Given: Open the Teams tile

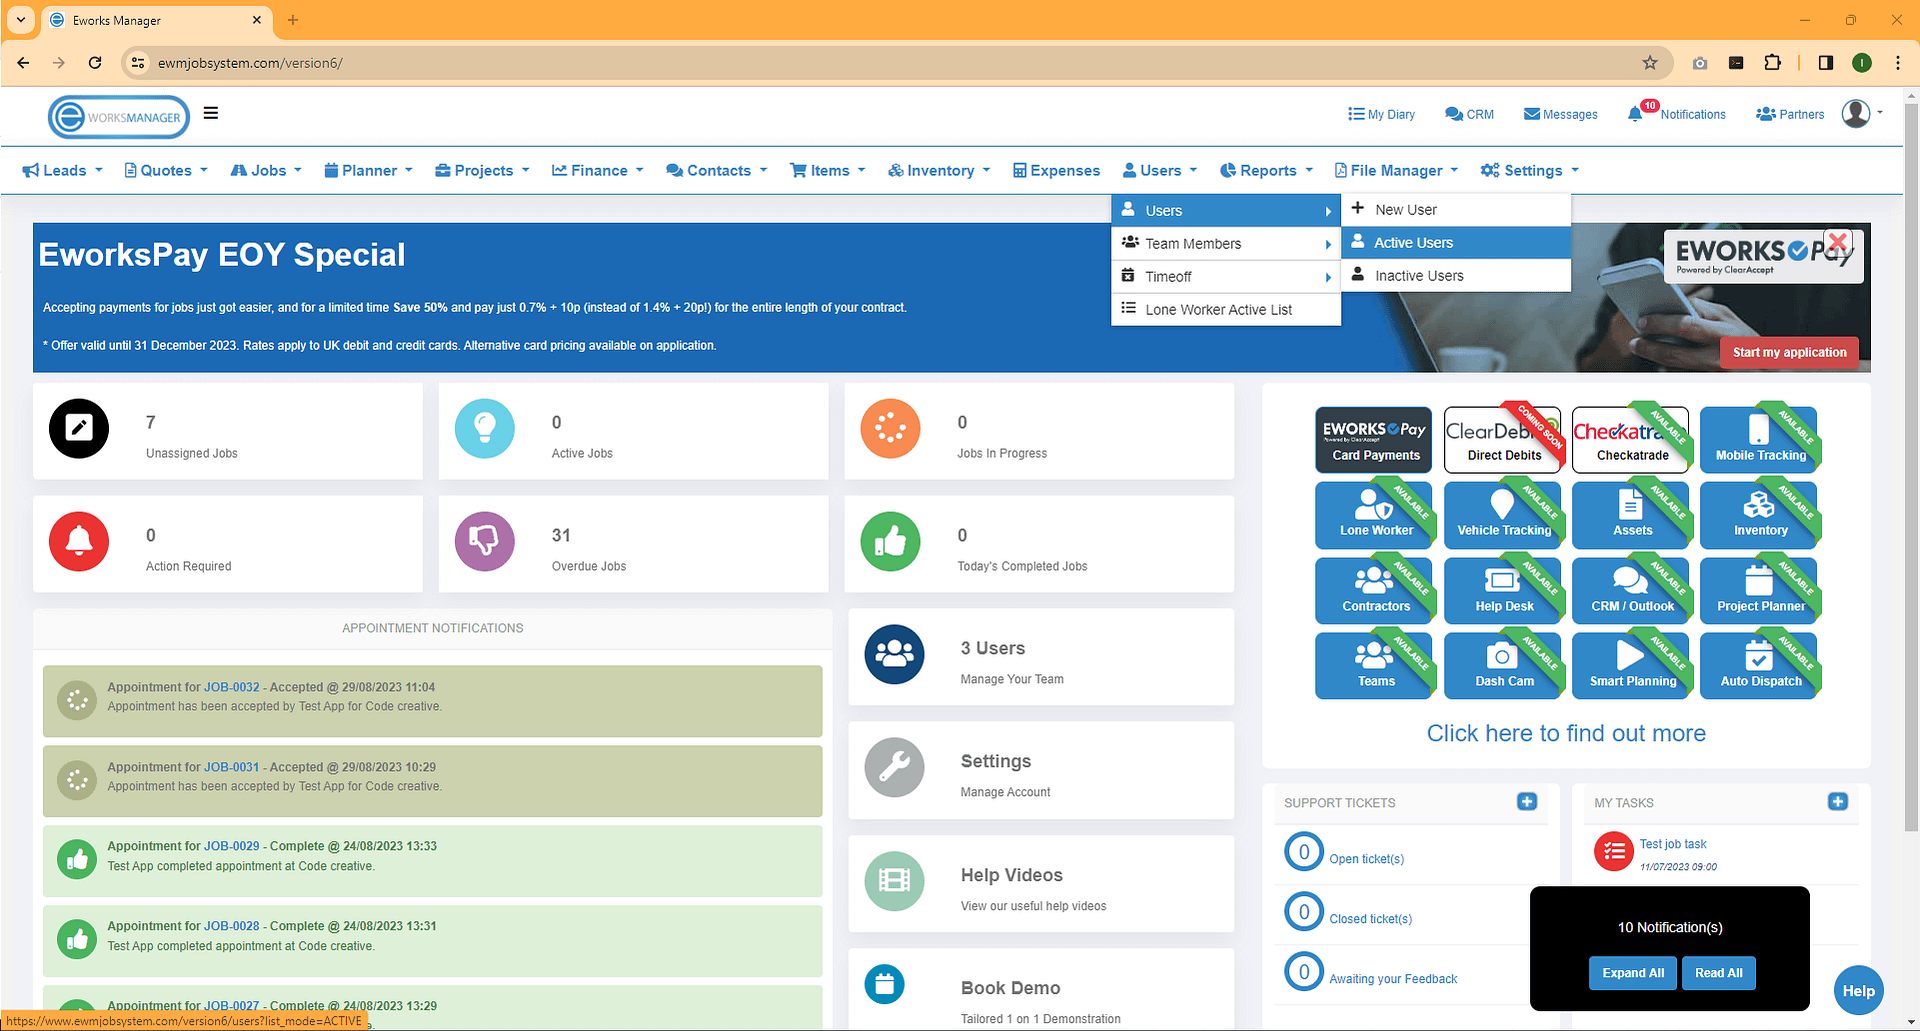Looking at the screenshot, I should [1375, 666].
